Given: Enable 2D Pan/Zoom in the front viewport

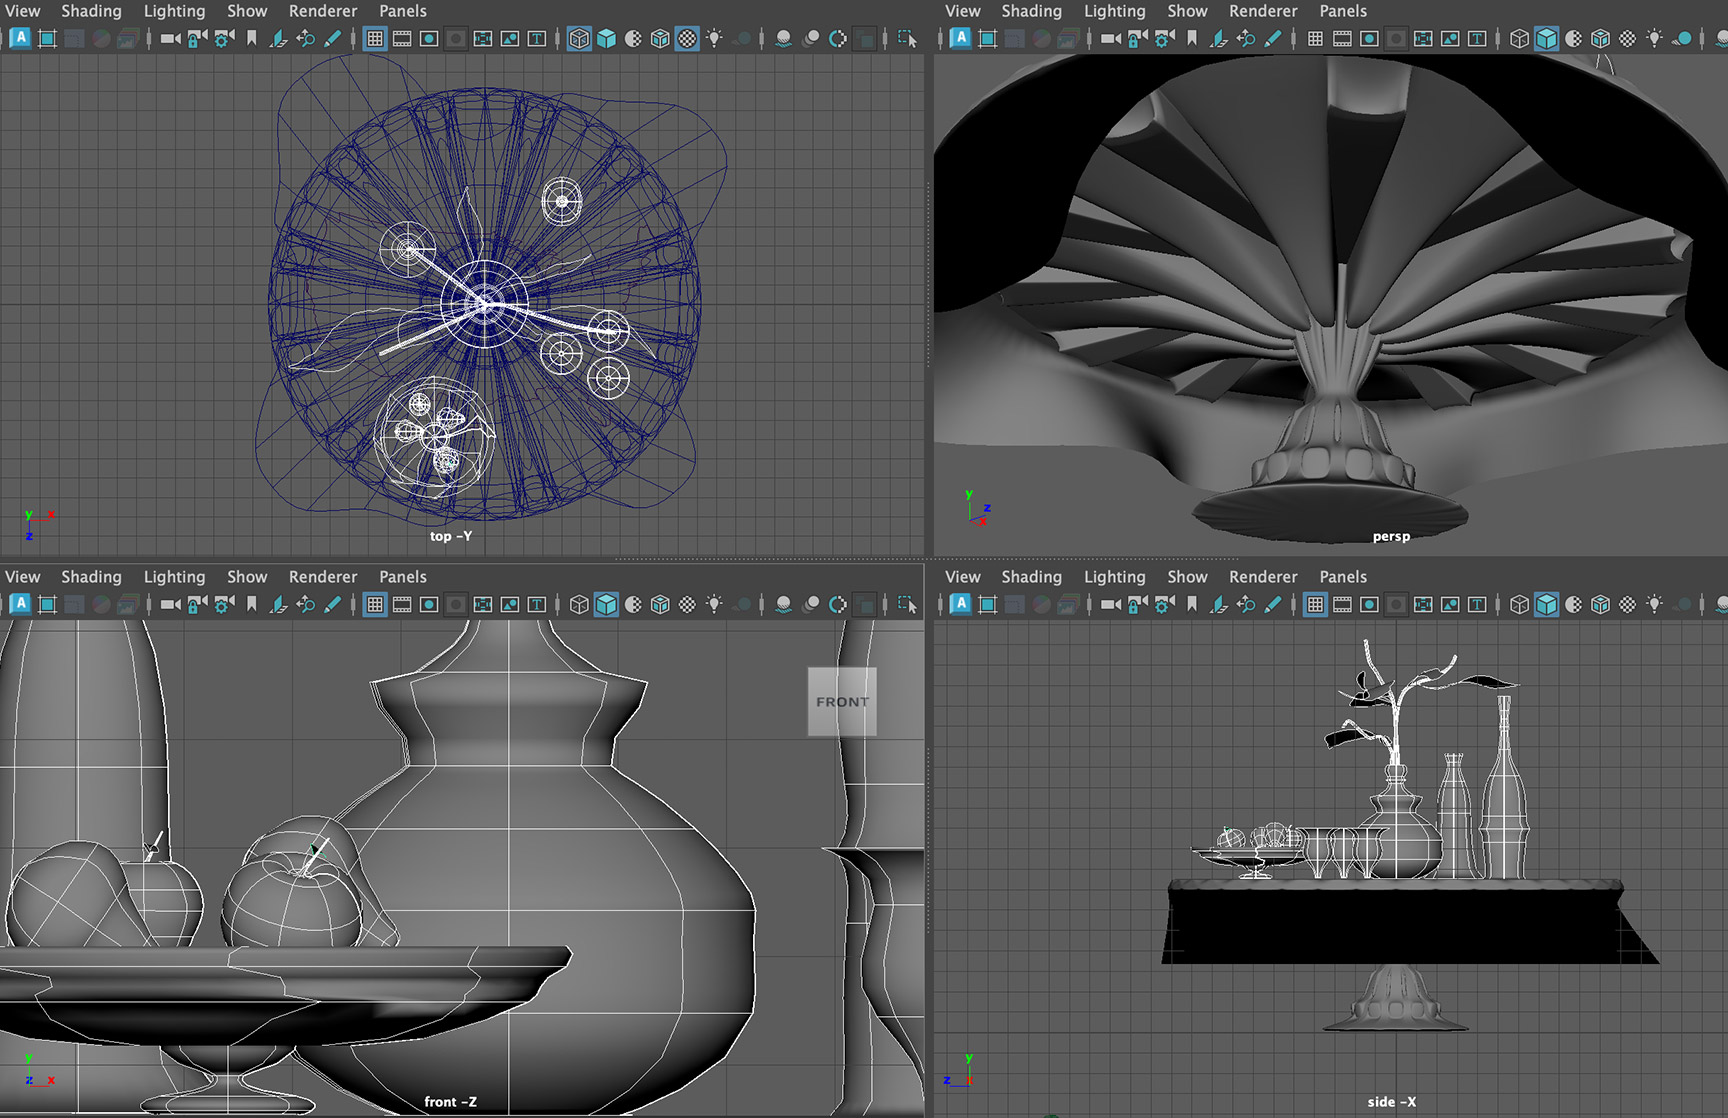Looking at the screenshot, I should point(306,604).
